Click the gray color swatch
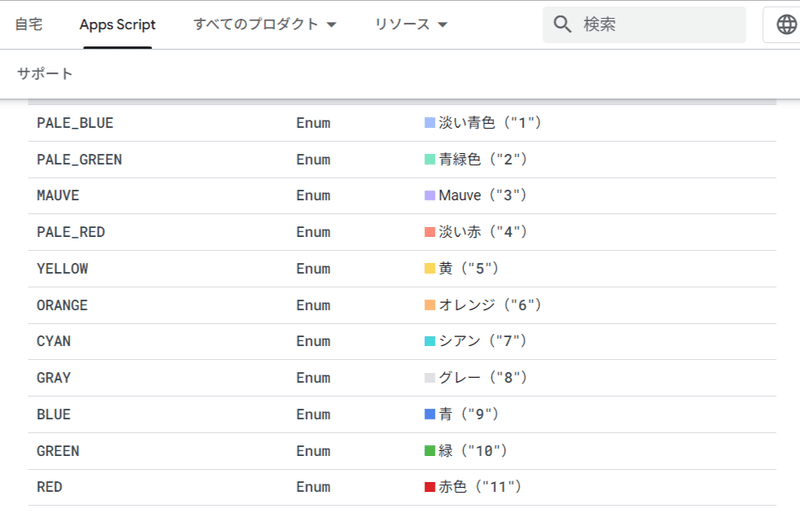This screenshot has height=526, width=800. (x=430, y=378)
